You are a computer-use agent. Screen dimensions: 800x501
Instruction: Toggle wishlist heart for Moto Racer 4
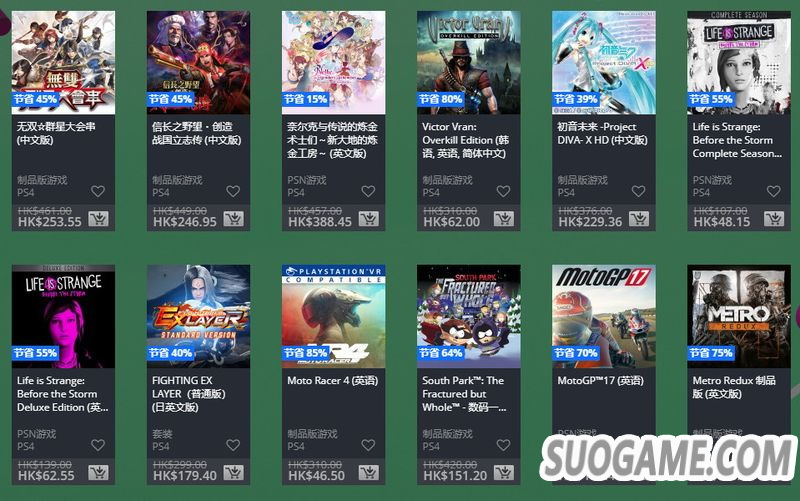click(368, 445)
